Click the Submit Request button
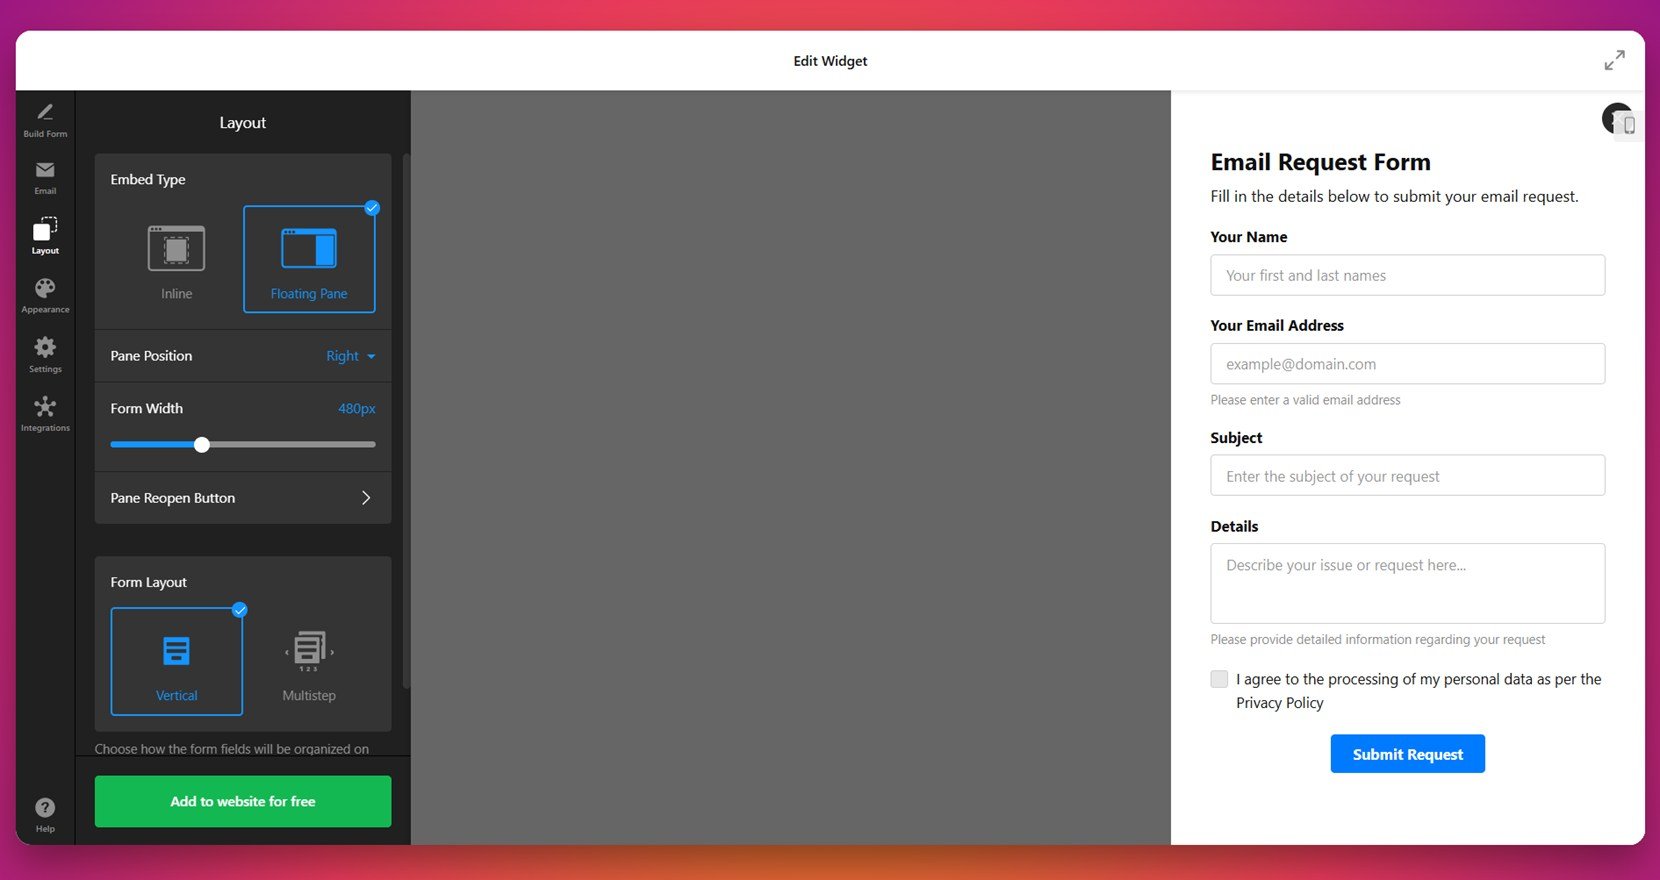 (x=1407, y=754)
